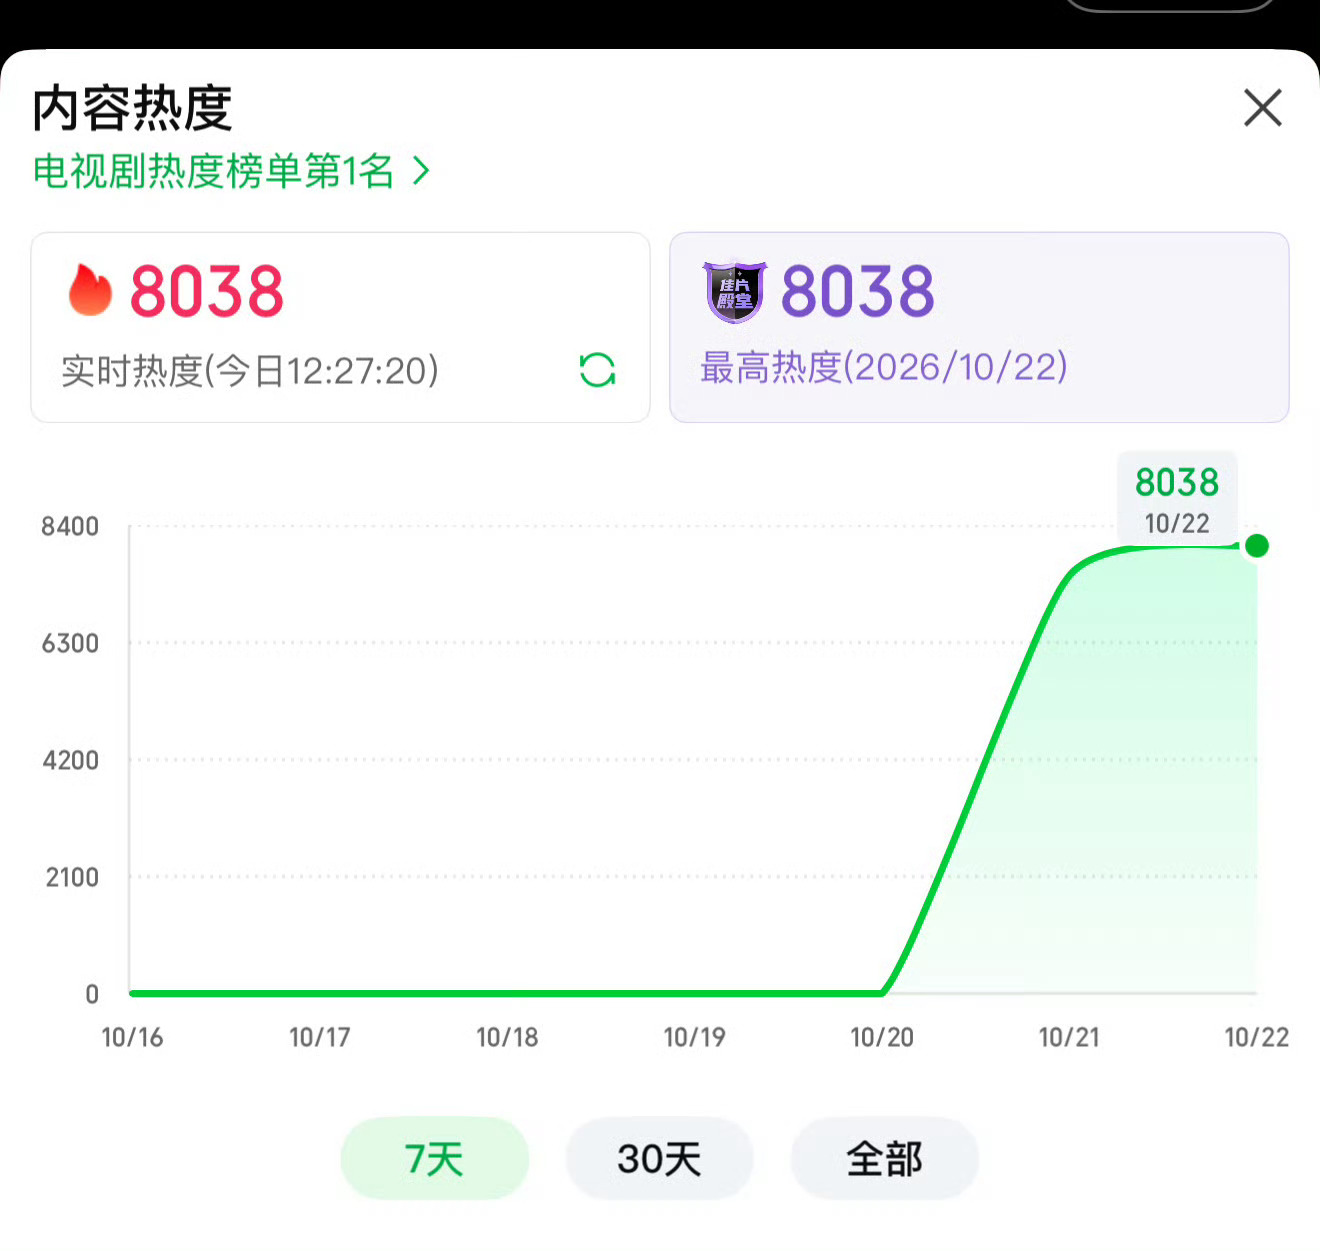Refresh the 实时热度 value
The width and height of the screenshot is (1320, 1251).
click(x=597, y=370)
